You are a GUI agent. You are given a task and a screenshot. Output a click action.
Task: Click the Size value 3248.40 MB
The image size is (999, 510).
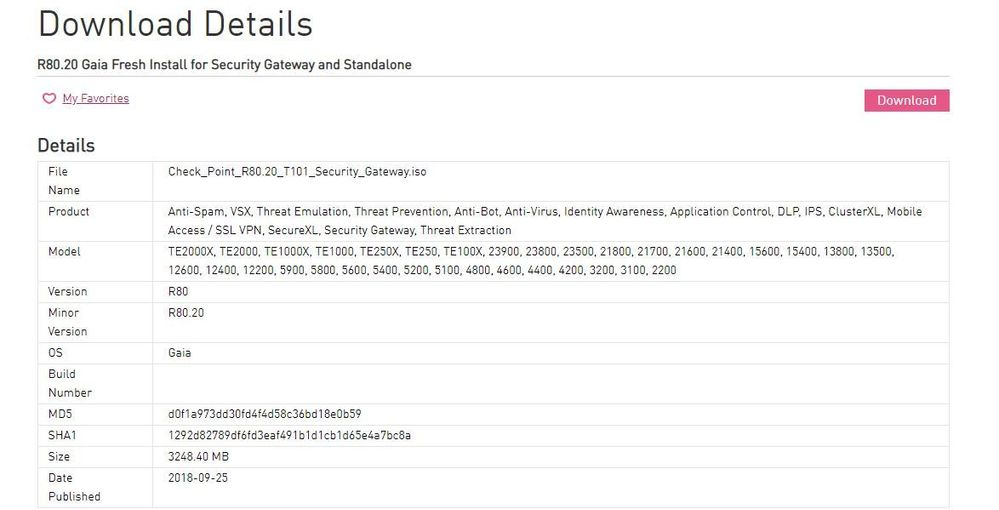(207, 456)
